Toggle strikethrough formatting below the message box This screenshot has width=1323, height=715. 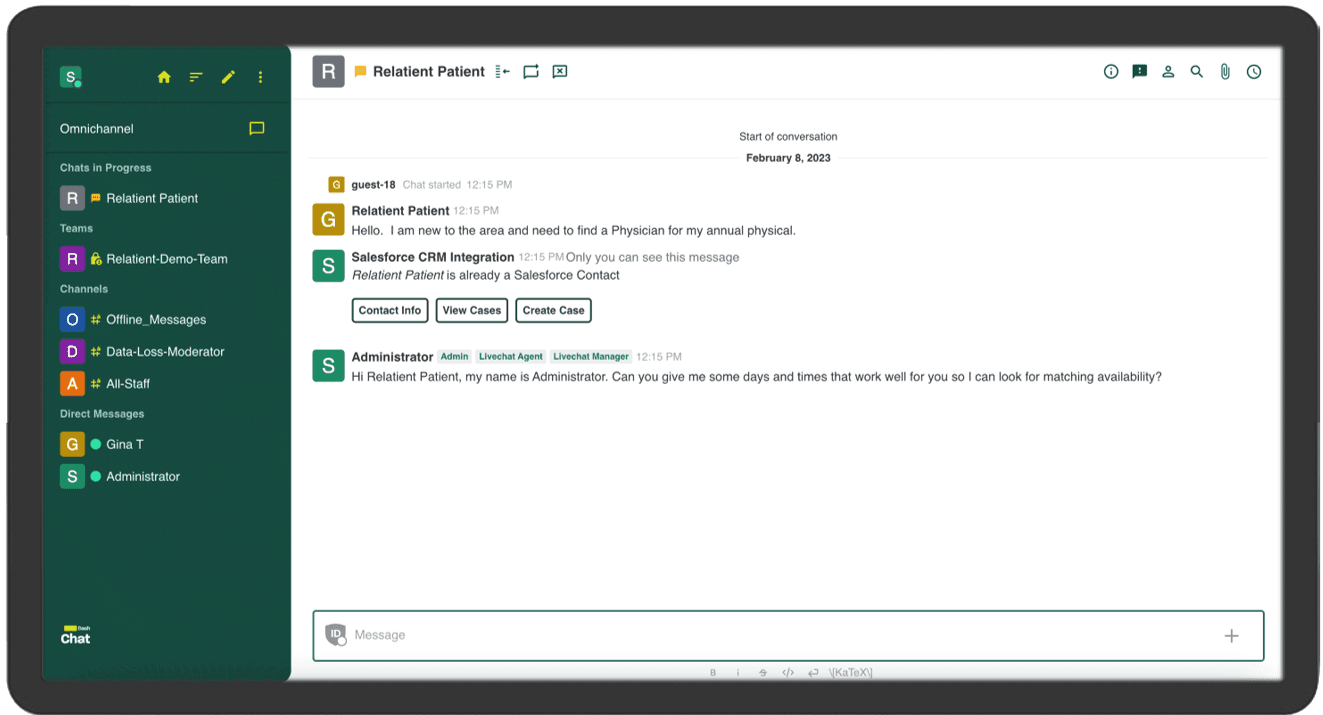click(763, 672)
